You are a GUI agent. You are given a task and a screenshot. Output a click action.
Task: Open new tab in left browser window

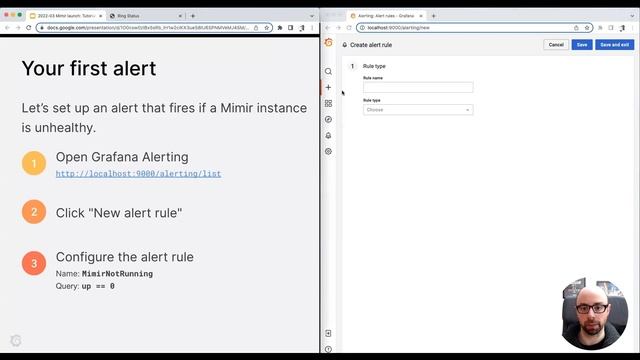point(193,16)
